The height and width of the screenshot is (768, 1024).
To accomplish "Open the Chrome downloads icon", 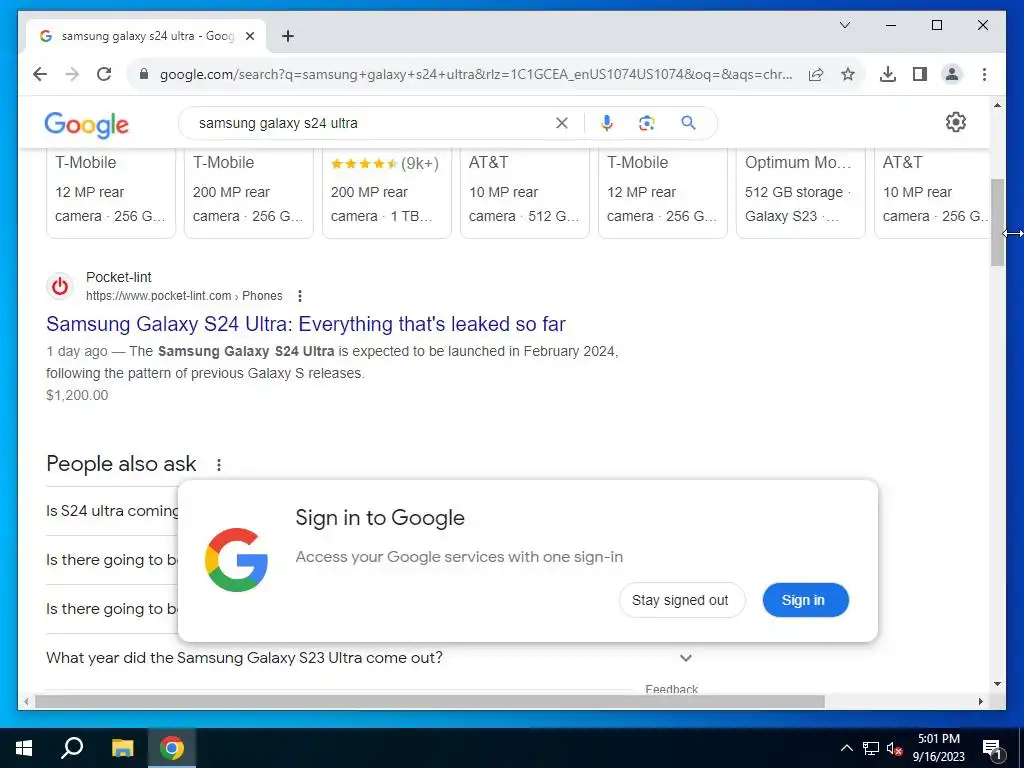I will click(888, 74).
